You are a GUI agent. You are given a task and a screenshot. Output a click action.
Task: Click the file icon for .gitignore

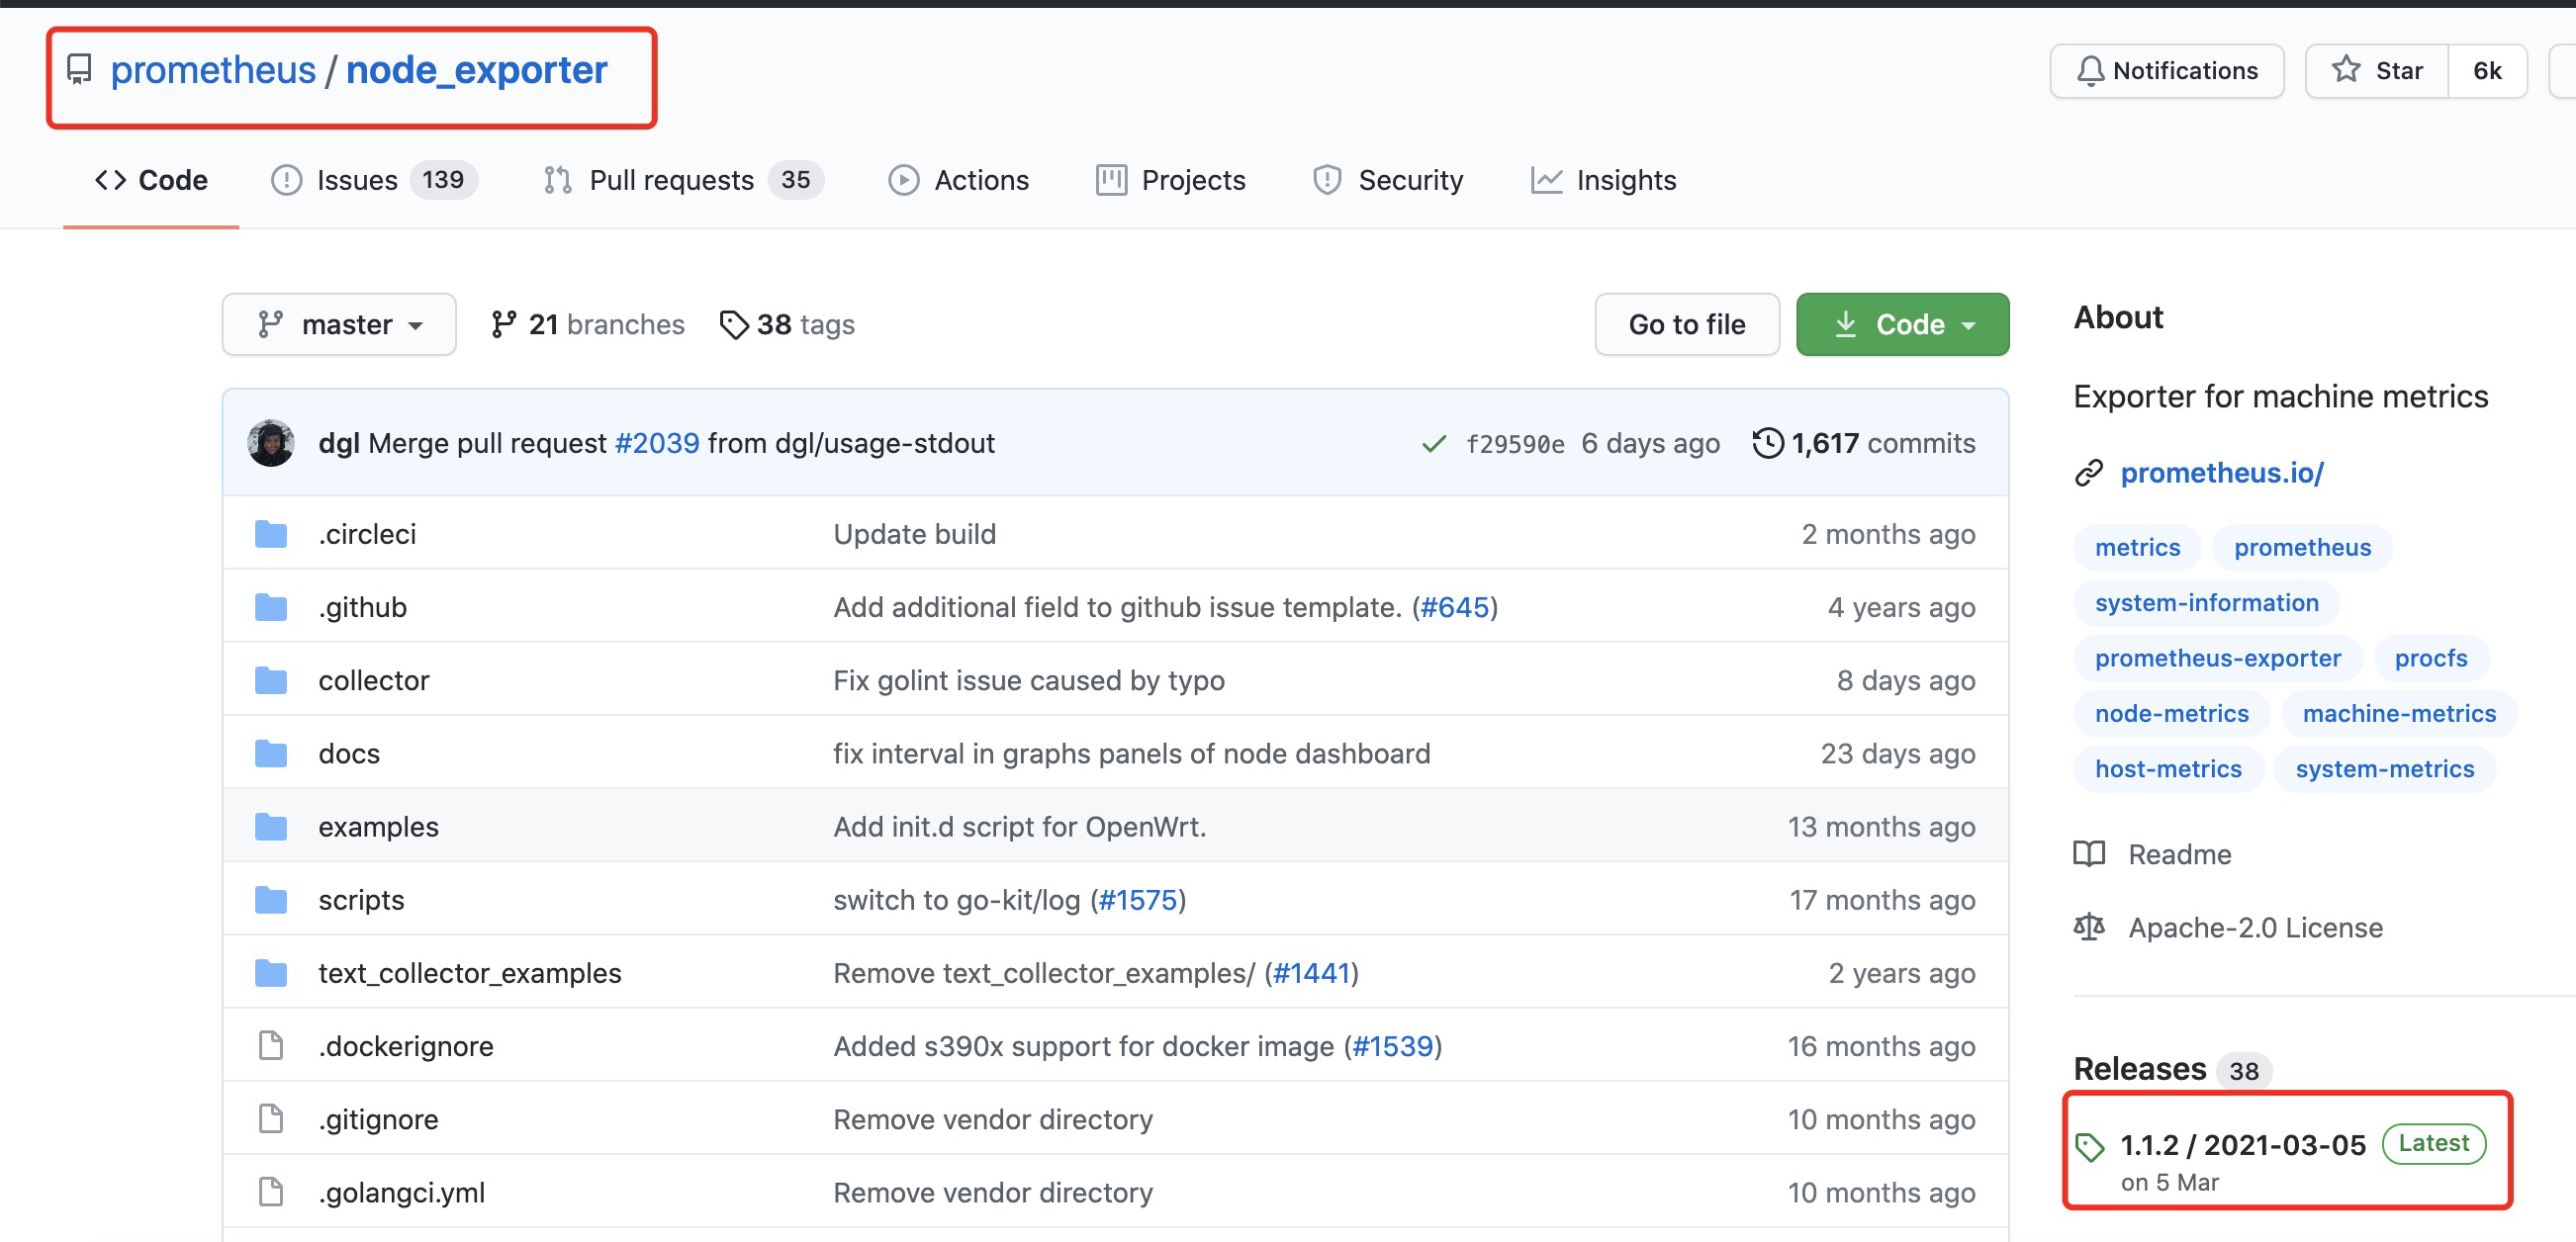click(271, 1119)
